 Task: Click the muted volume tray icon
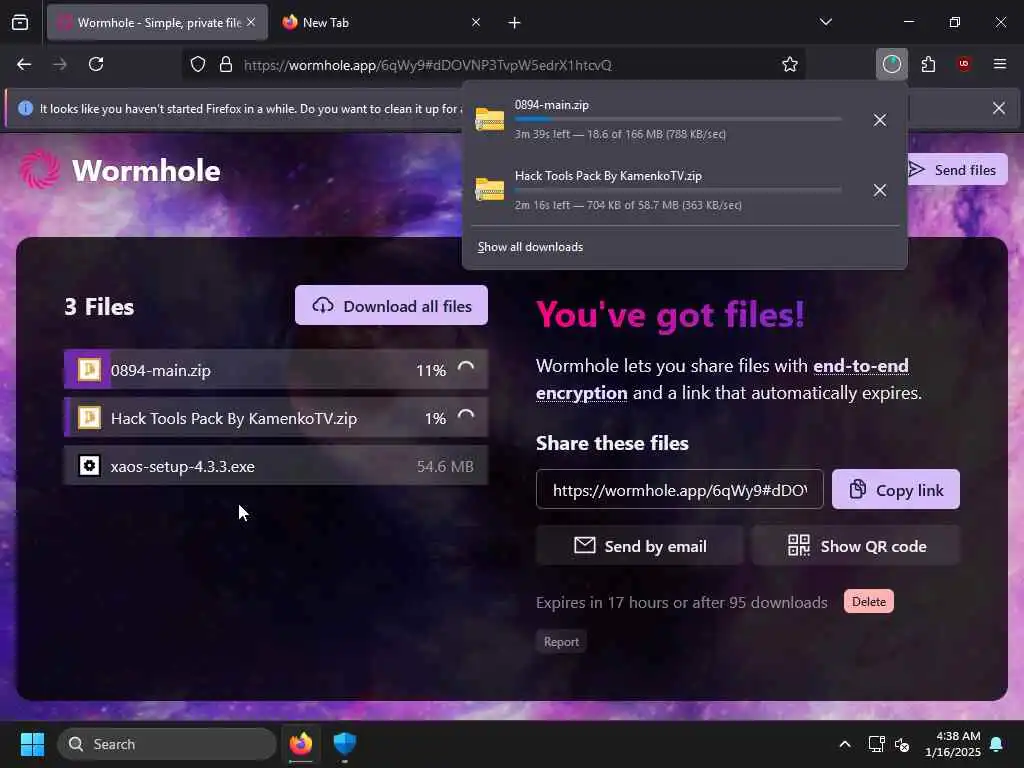point(902,744)
